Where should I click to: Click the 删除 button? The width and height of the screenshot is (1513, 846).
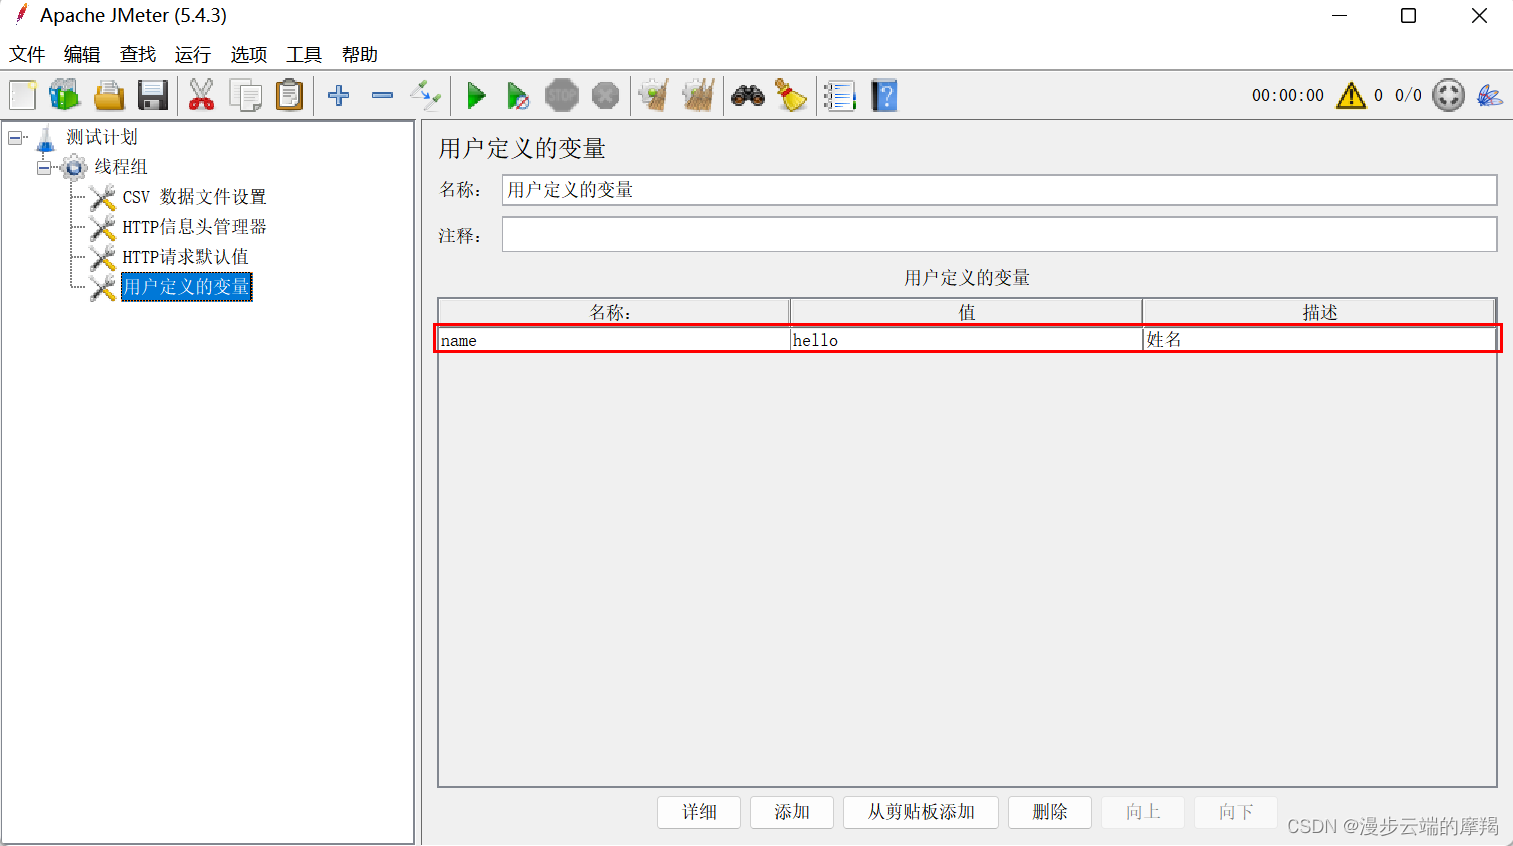[1050, 812]
